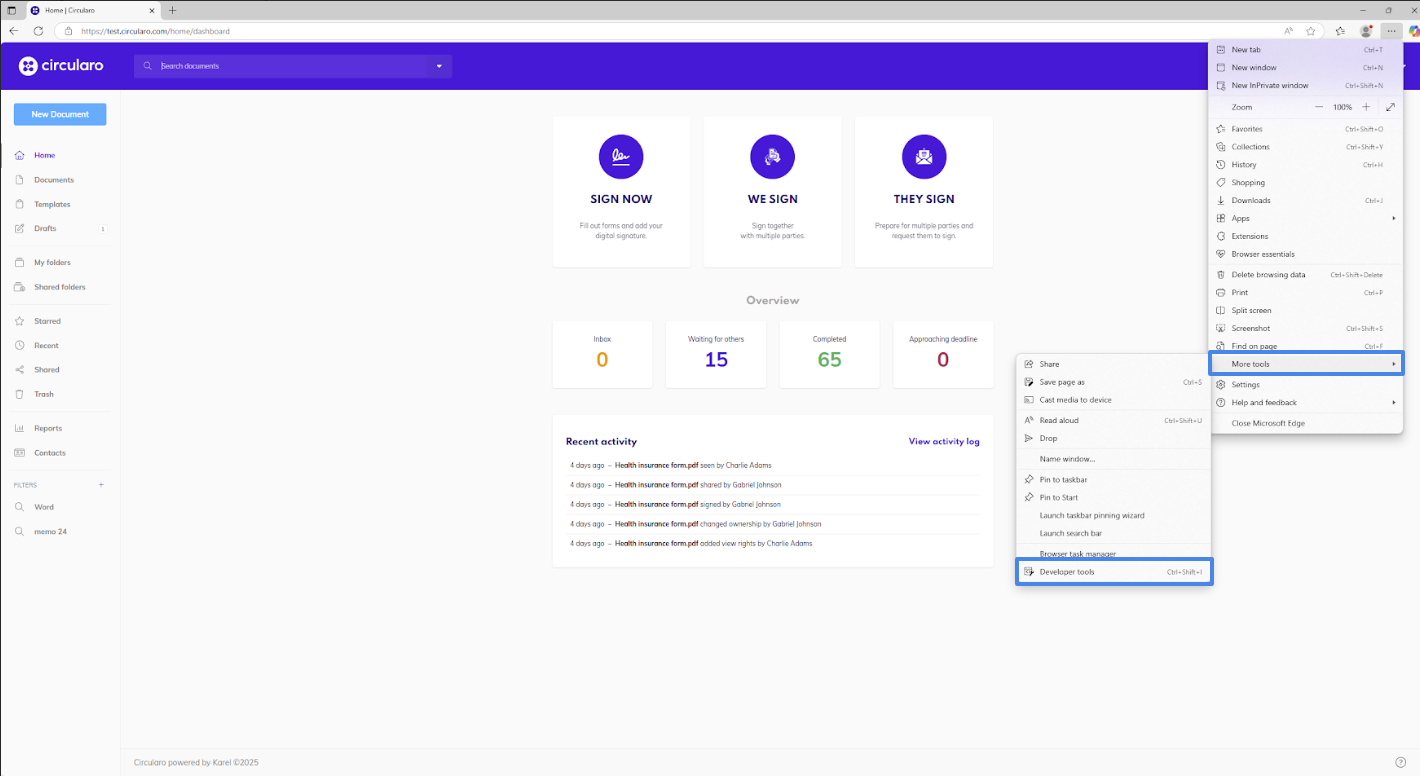Open the View activity log link
The width and height of the screenshot is (1420, 776).
(x=943, y=441)
